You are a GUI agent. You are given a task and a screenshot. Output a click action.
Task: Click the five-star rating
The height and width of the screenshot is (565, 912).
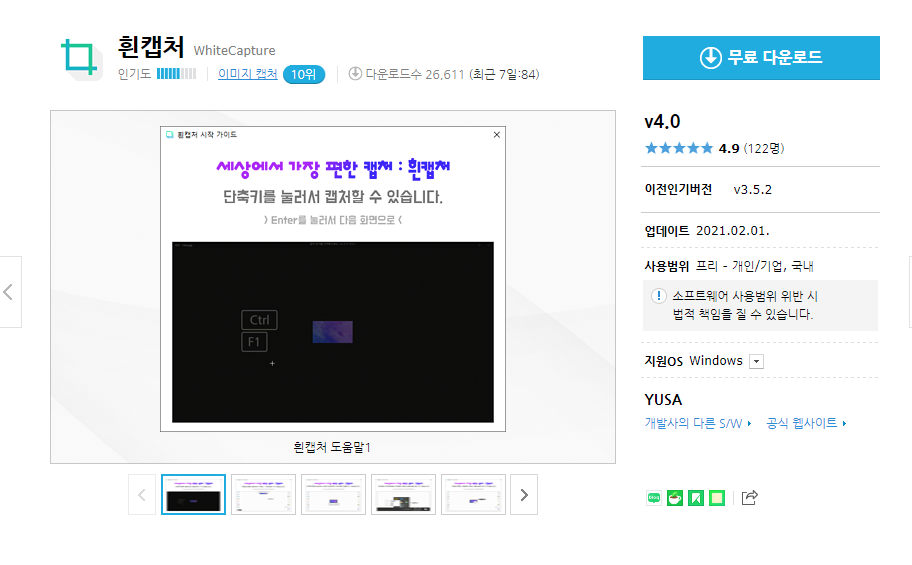(x=679, y=148)
